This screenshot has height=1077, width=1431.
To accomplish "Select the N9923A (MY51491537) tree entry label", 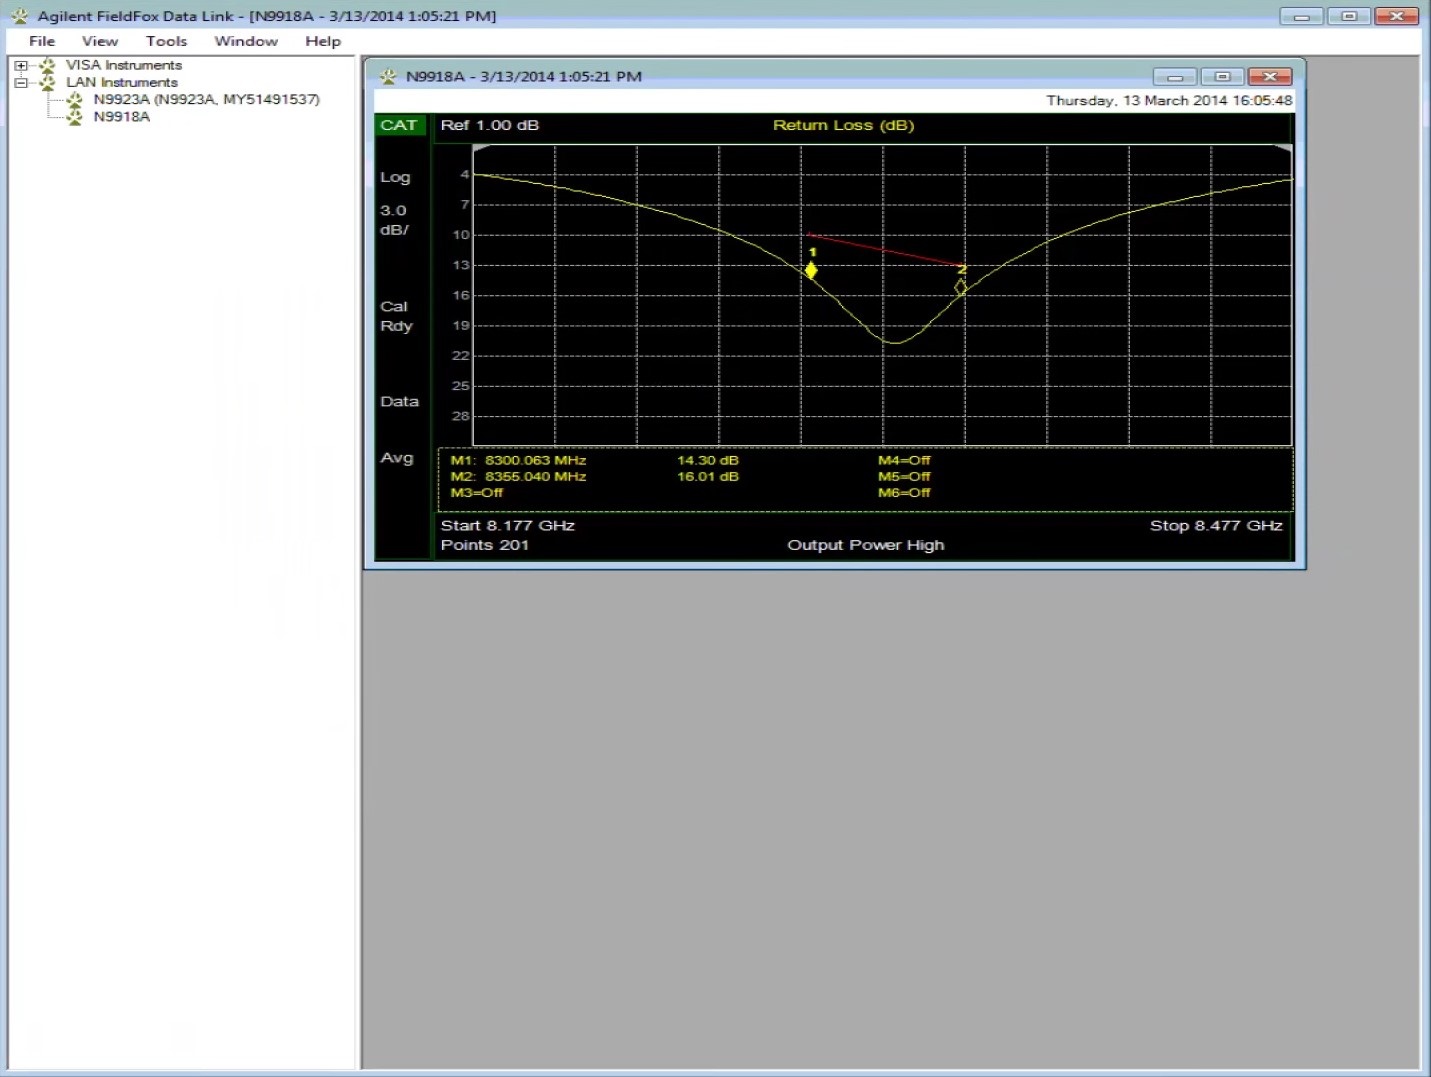I will point(206,100).
